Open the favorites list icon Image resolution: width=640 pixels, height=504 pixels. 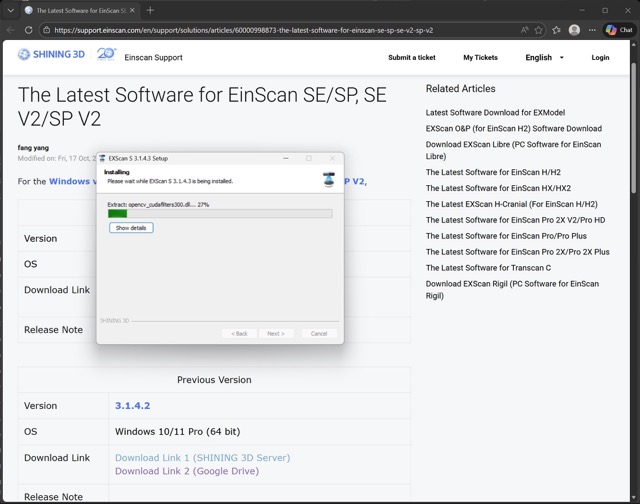tap(556, 30)
